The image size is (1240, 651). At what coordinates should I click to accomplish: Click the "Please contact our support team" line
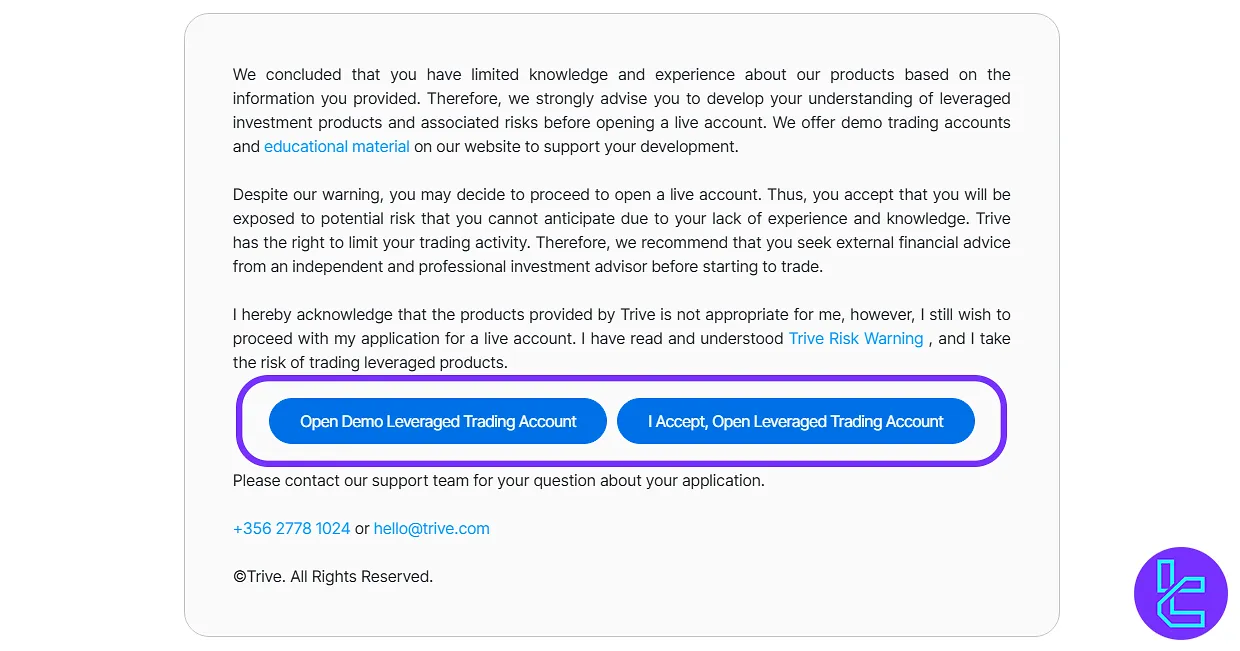(x=498, y=480)
